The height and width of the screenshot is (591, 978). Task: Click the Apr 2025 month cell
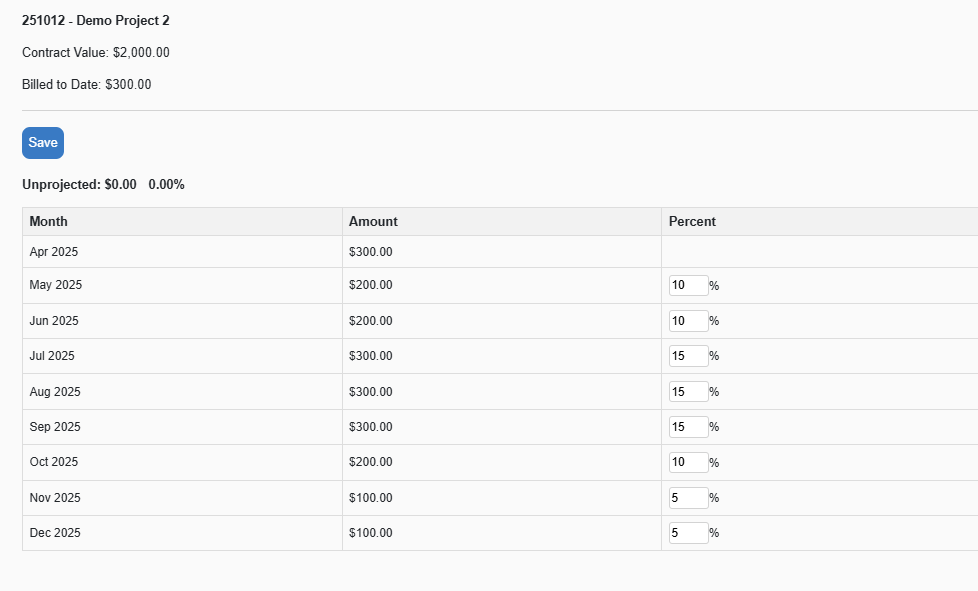(x=54, y=252)
